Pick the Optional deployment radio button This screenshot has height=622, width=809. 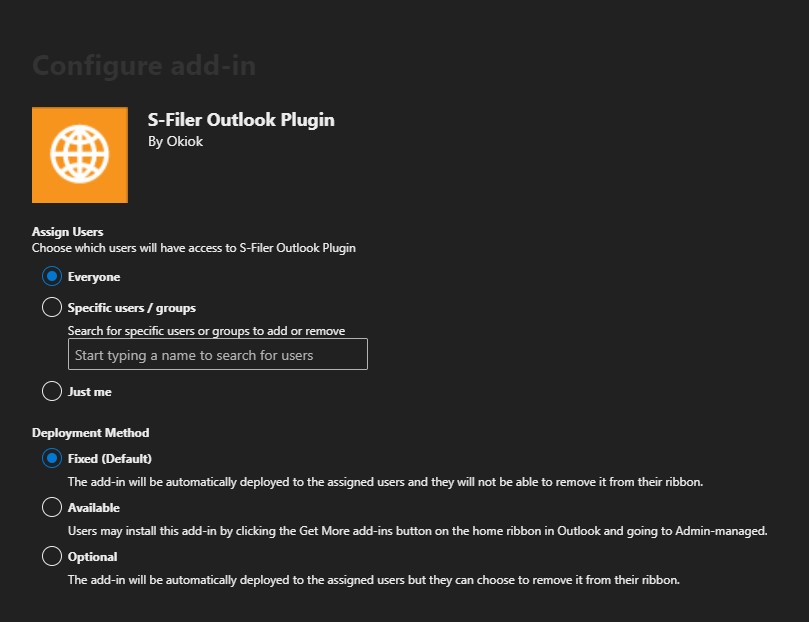coord(52,556)
